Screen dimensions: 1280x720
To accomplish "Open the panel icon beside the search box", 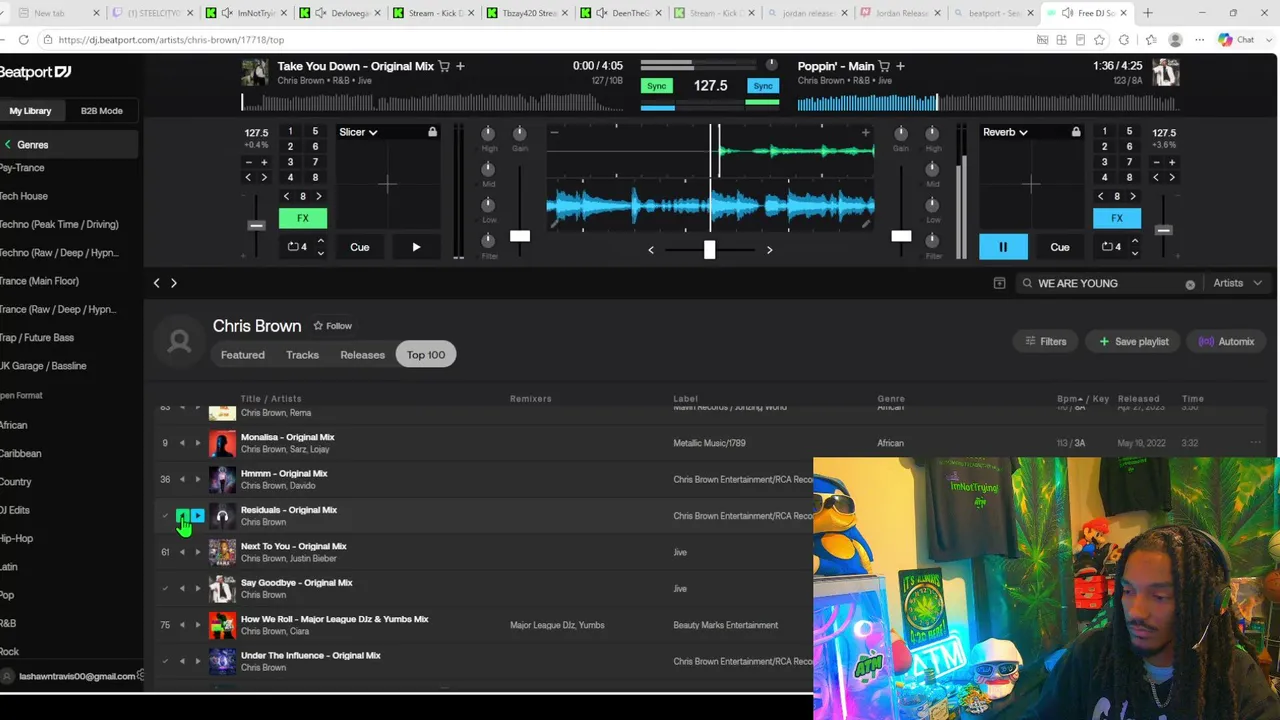I will coord(999,283).
